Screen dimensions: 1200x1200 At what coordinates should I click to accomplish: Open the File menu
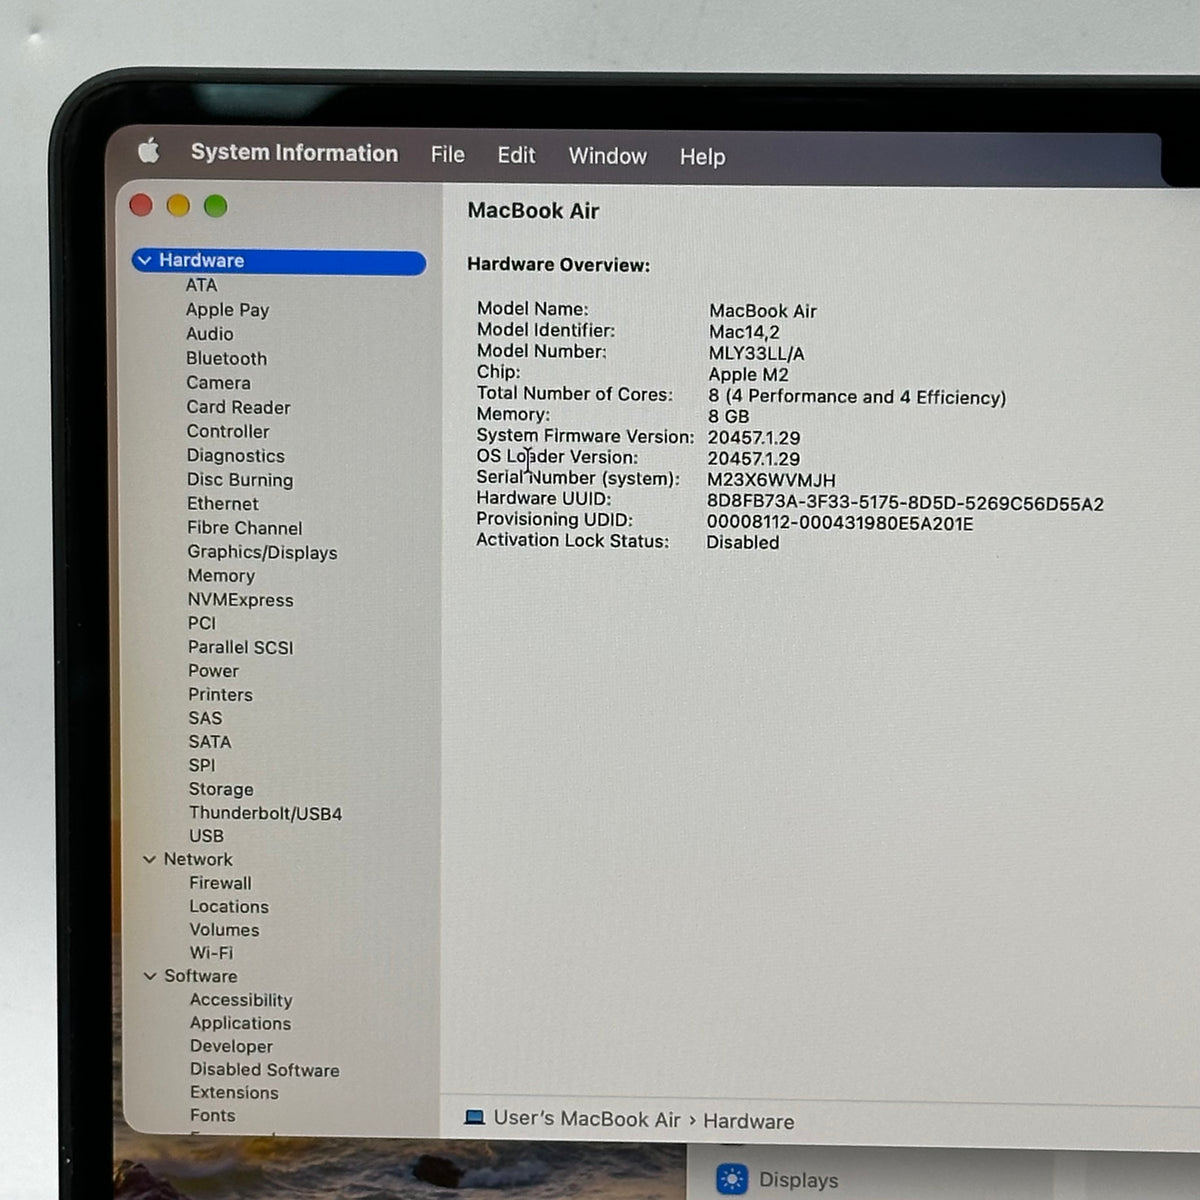coord(447,155)
